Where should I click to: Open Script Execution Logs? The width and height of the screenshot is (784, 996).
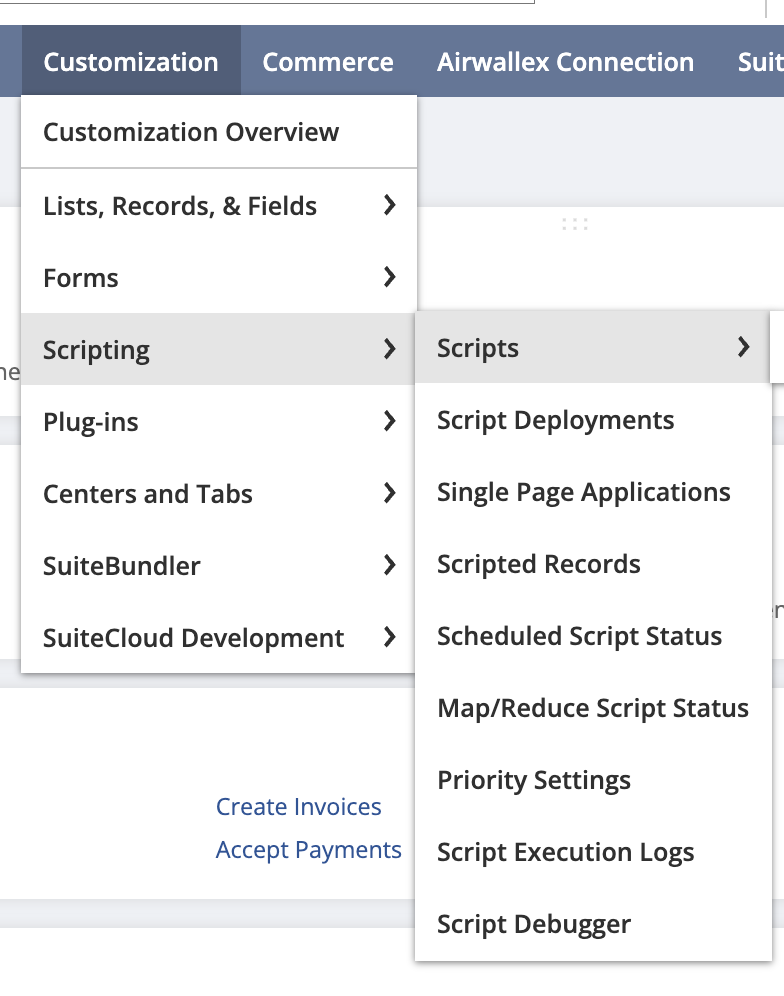coord(565,852)
